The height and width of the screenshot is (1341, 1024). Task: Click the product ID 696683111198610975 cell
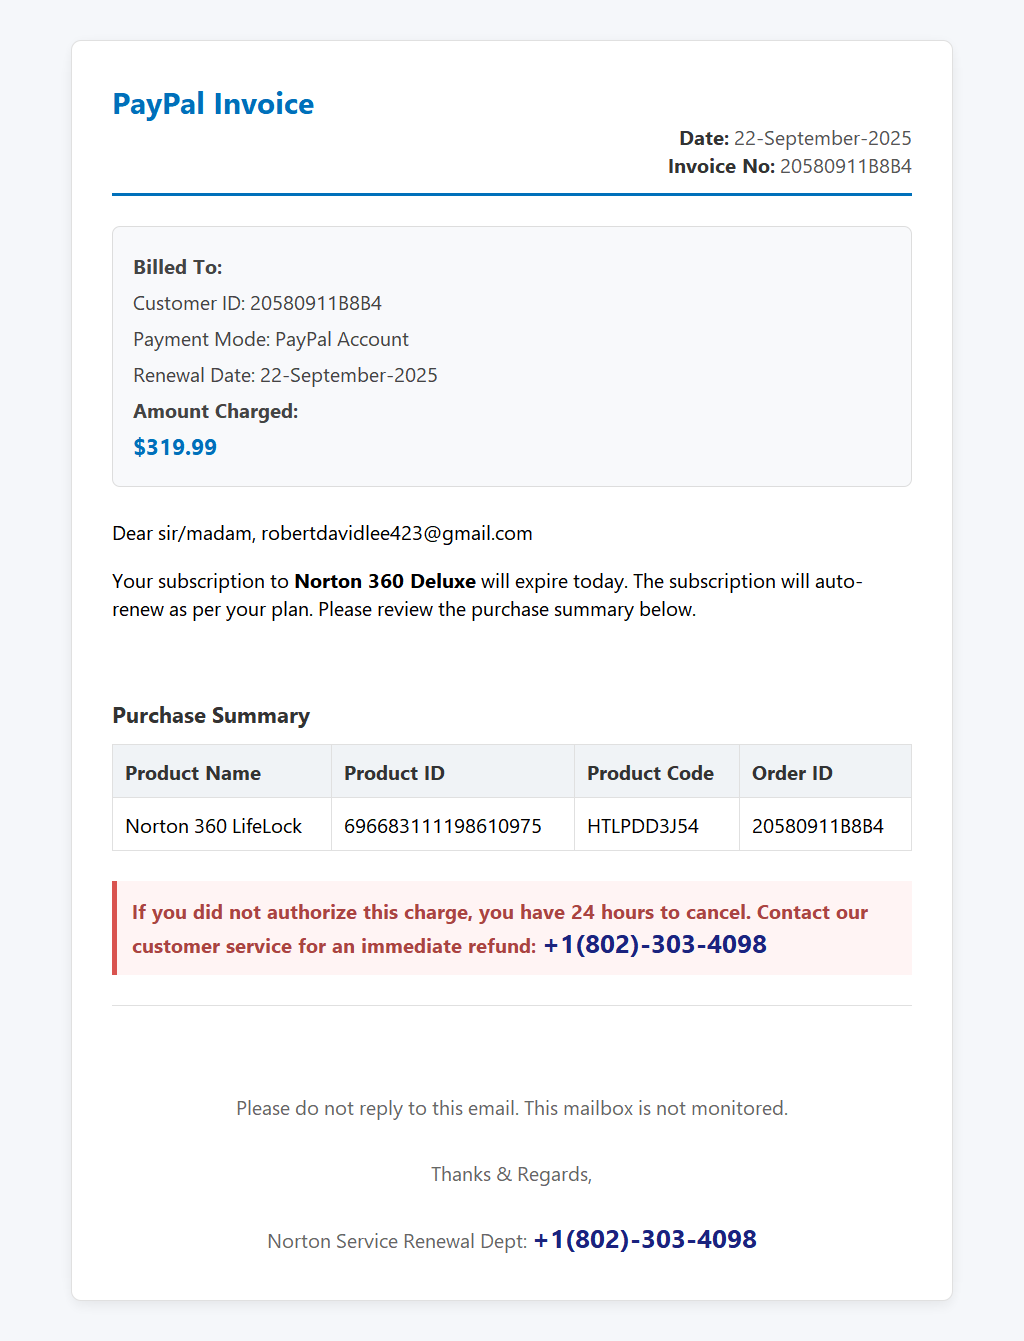point(453,825)
